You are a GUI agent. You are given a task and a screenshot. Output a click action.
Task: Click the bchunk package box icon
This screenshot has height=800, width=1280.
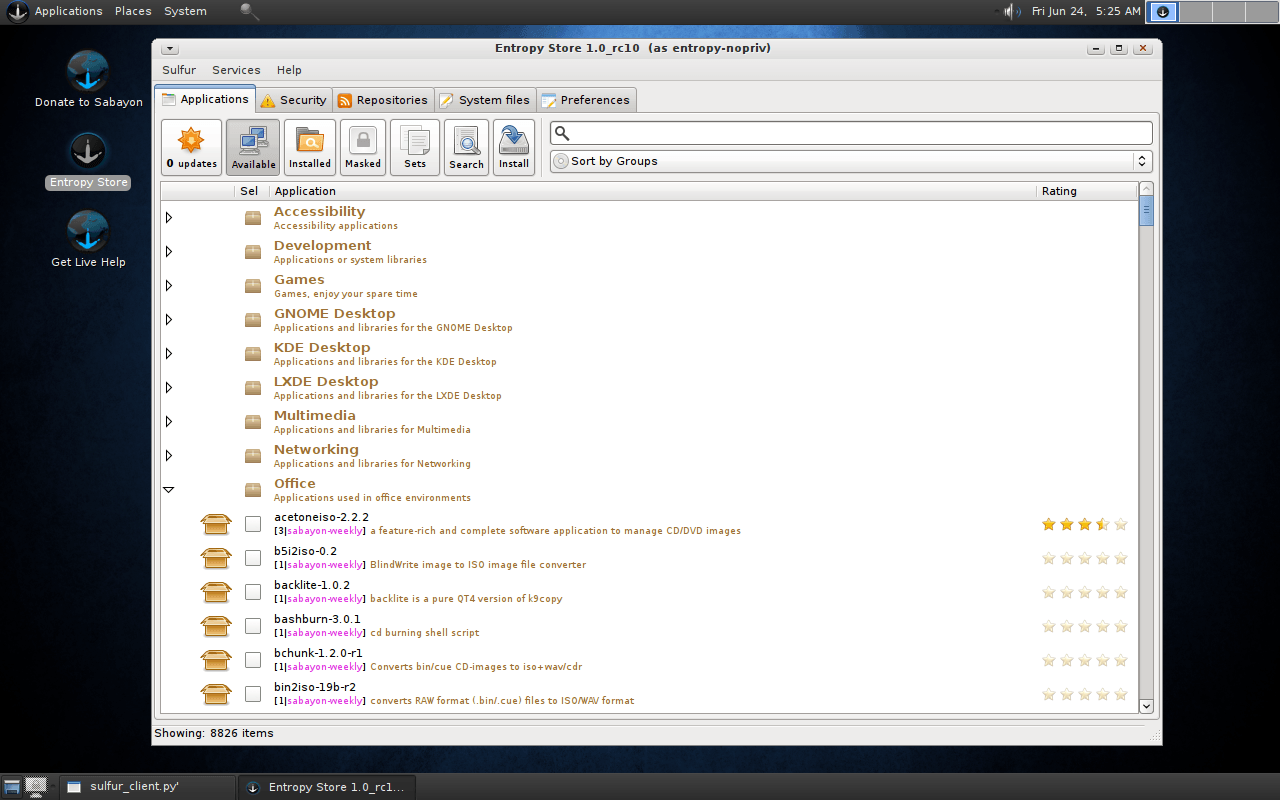point(216,660)
